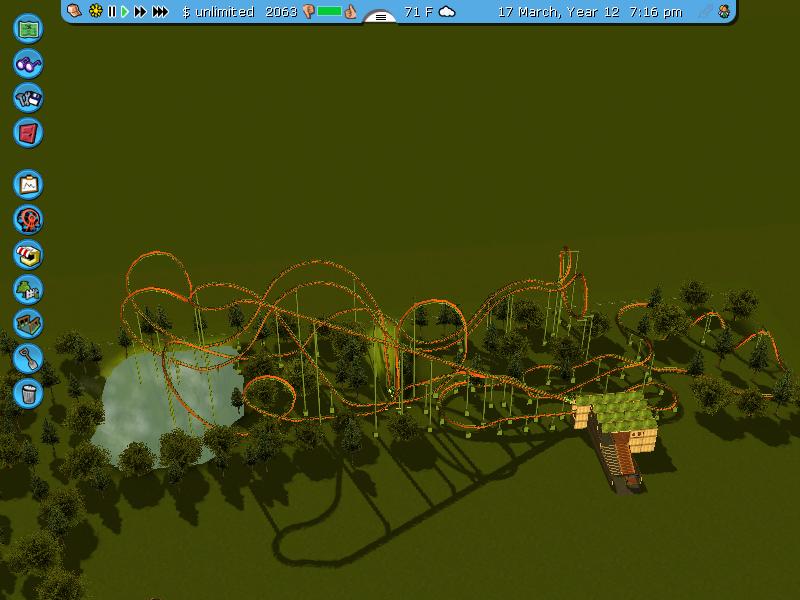This screenshot has width=800, height=600.
Task: Click the "7:16 pm" clock
Action: (x=656, y=12)
